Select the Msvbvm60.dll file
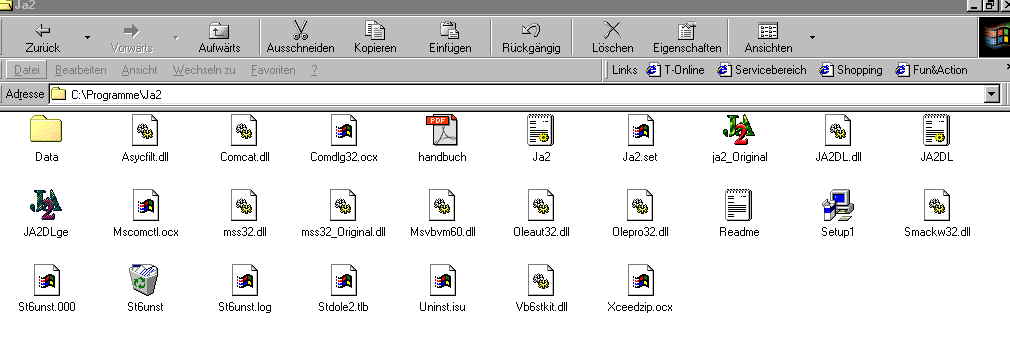1010x363 pixels. [x=443, y=213]
